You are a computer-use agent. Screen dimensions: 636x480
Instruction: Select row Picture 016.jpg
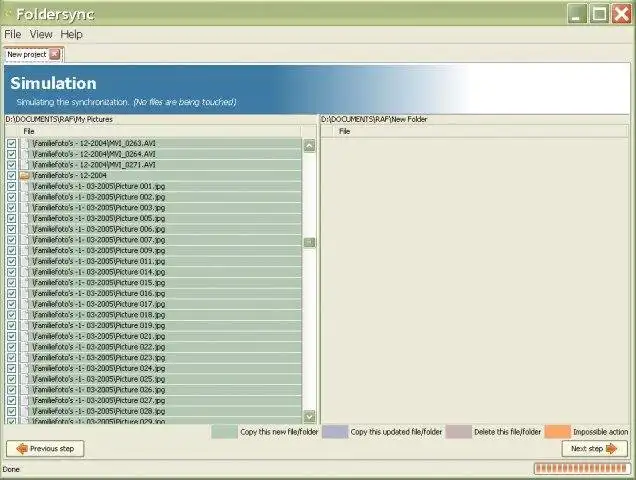160,293
